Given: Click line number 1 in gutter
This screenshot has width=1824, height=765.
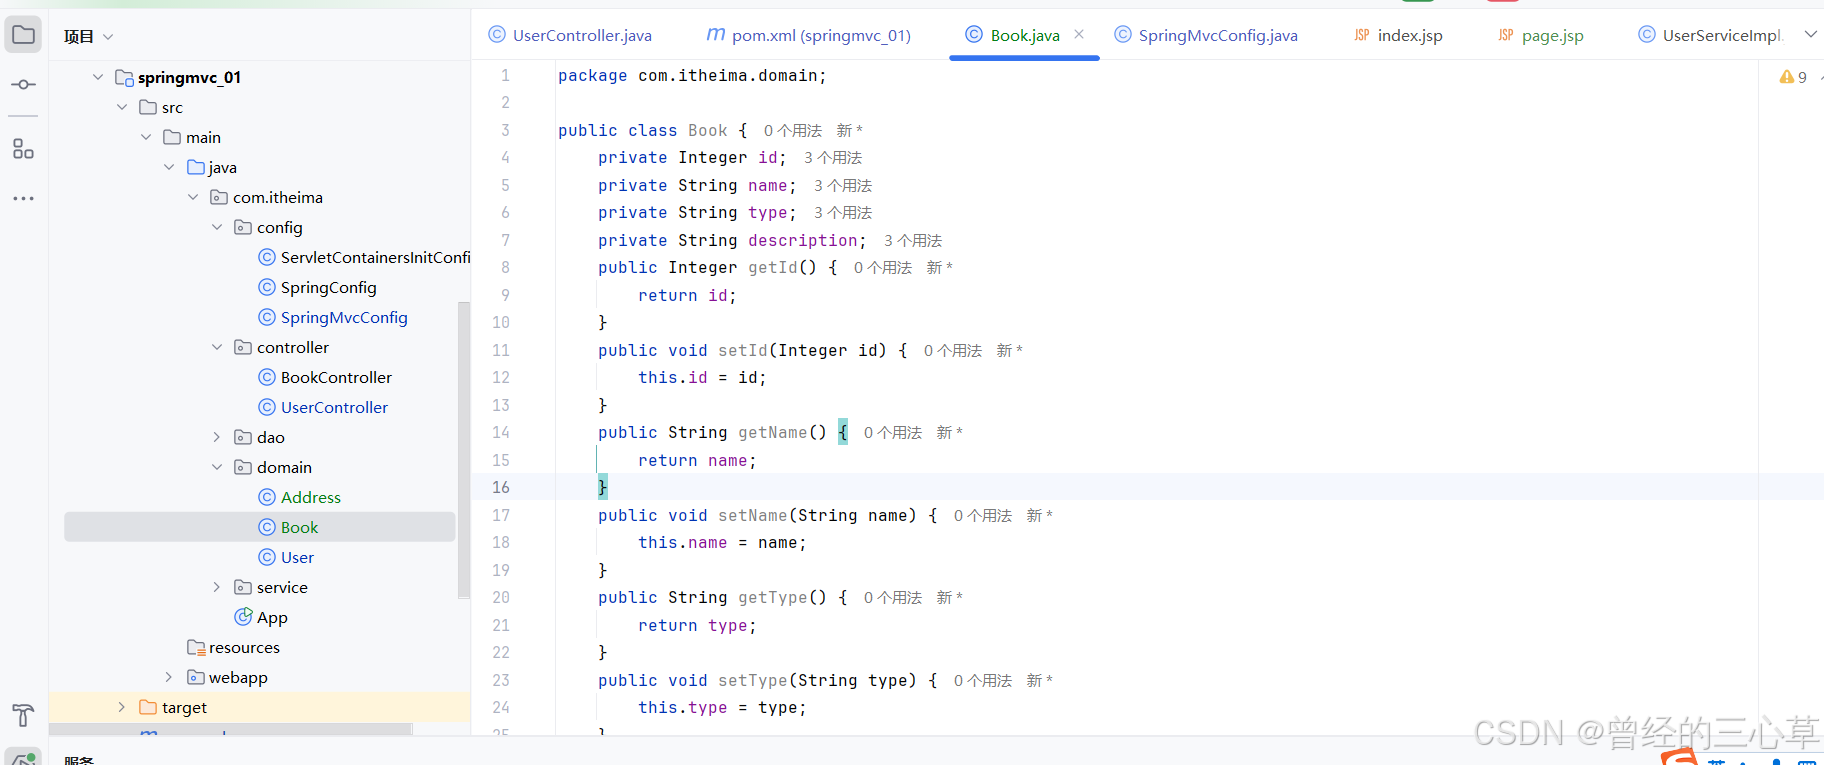Looking at the screenshot, I should pyautogui.click(x=505, y=75).
